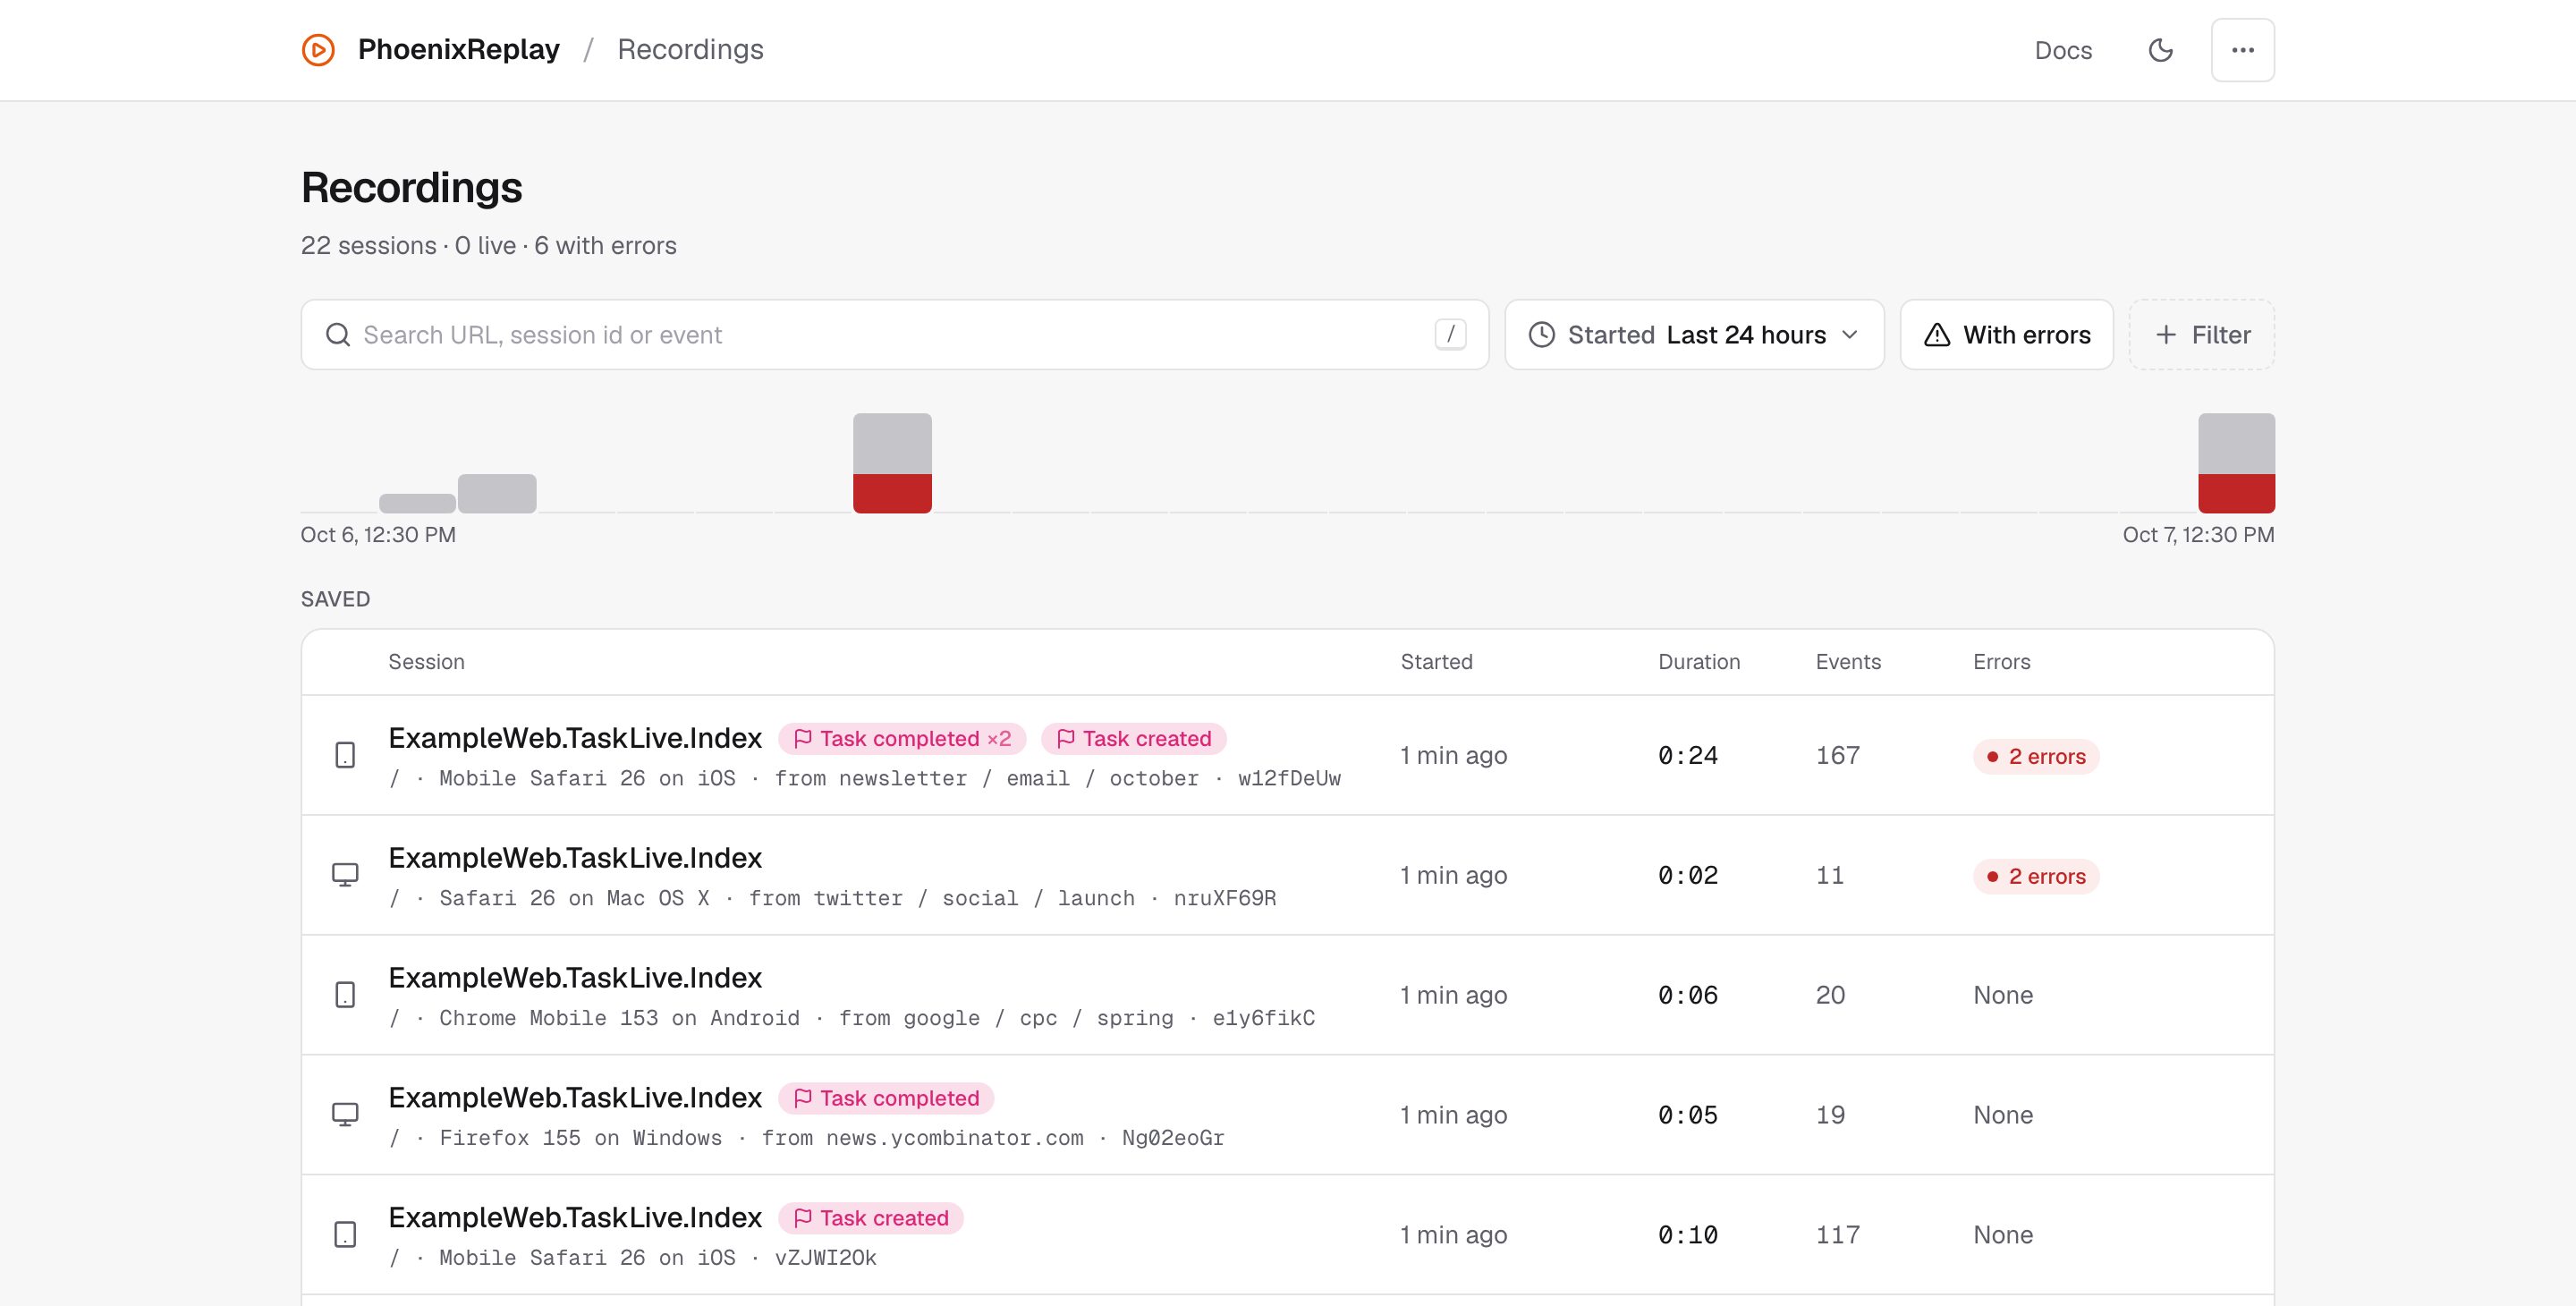The height and width of the screenshot is (1306, 2576).
Task: Select the rightmost histogram bar
Action: (2236, 463)
